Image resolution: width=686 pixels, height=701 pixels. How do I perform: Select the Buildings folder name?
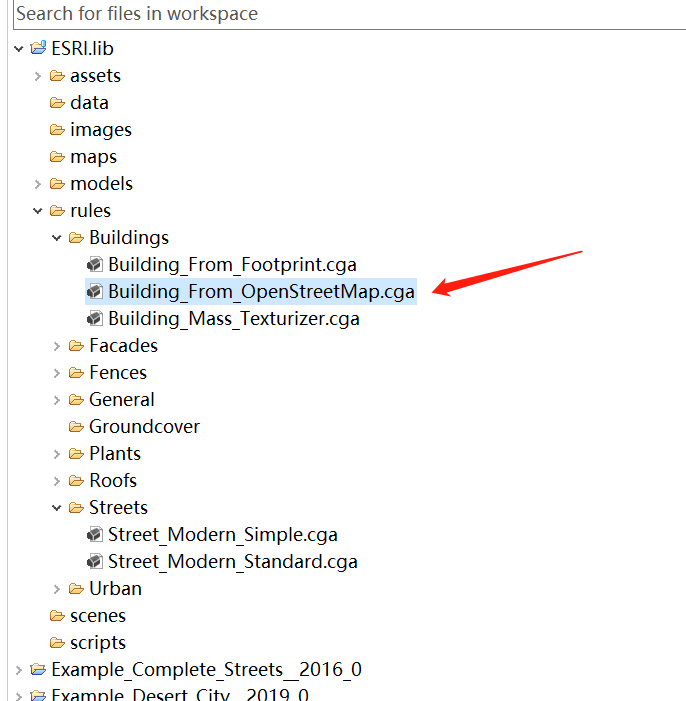(x=129, y=237)
